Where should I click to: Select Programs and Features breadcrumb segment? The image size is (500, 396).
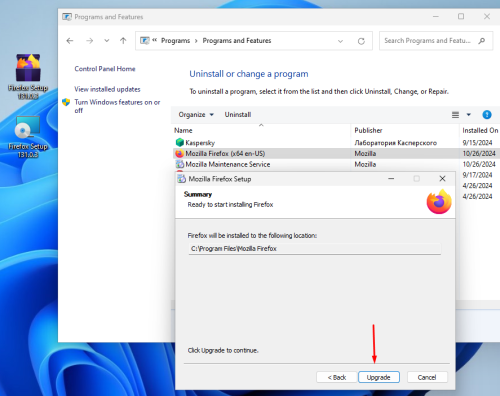click(237, 41)
